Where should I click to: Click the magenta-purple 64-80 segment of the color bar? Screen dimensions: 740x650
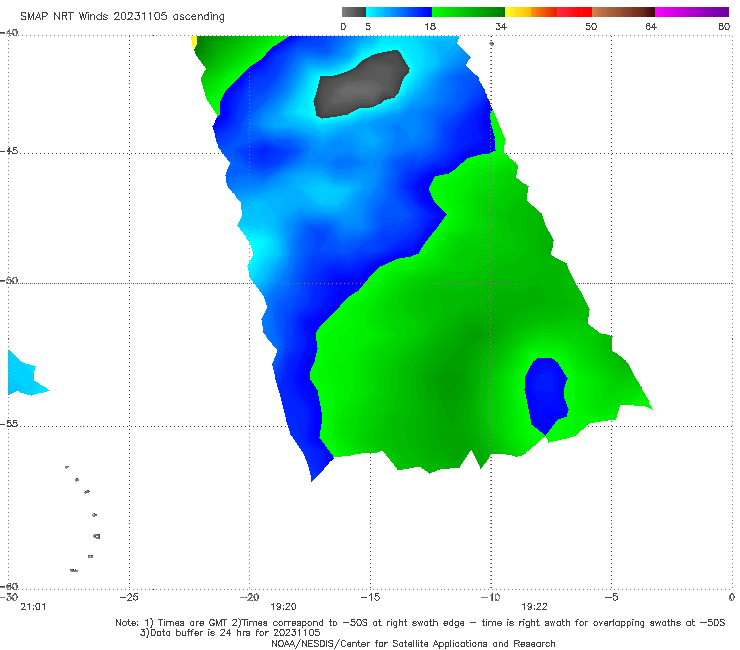pyautogui.click(x=692, y=12)
